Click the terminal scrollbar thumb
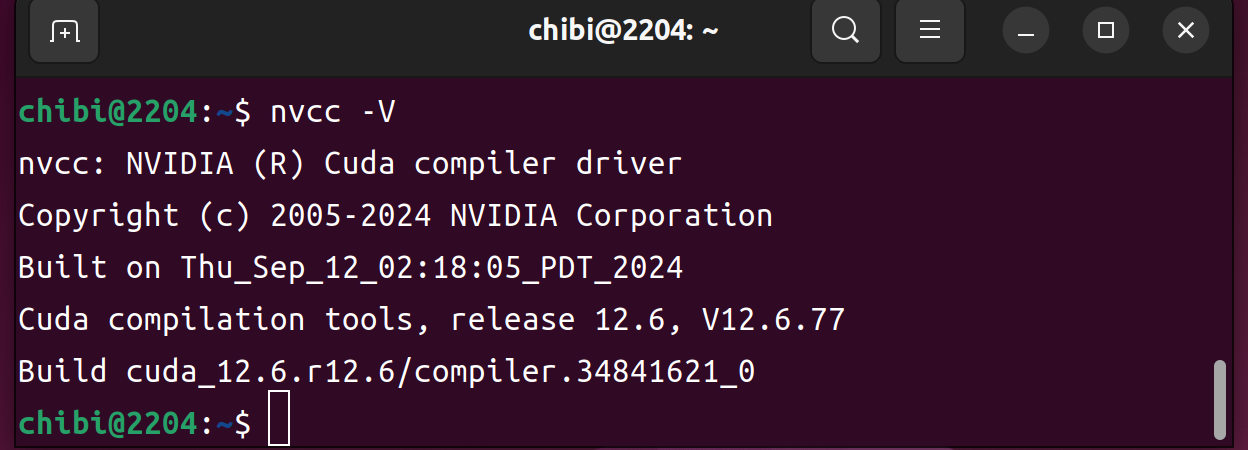 (x=1219, y=399)
